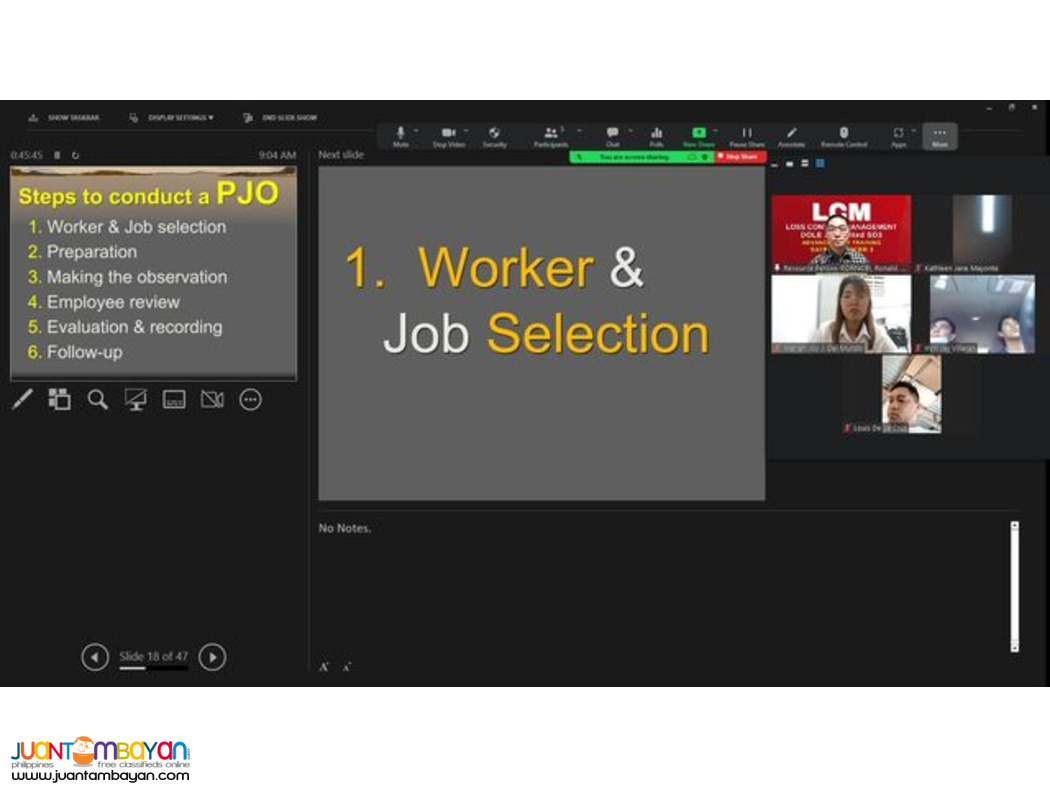Click Show Taskbar in the top menu
Image resolution: width=1050 pixels, height=788 pixels.
point(66,116)
